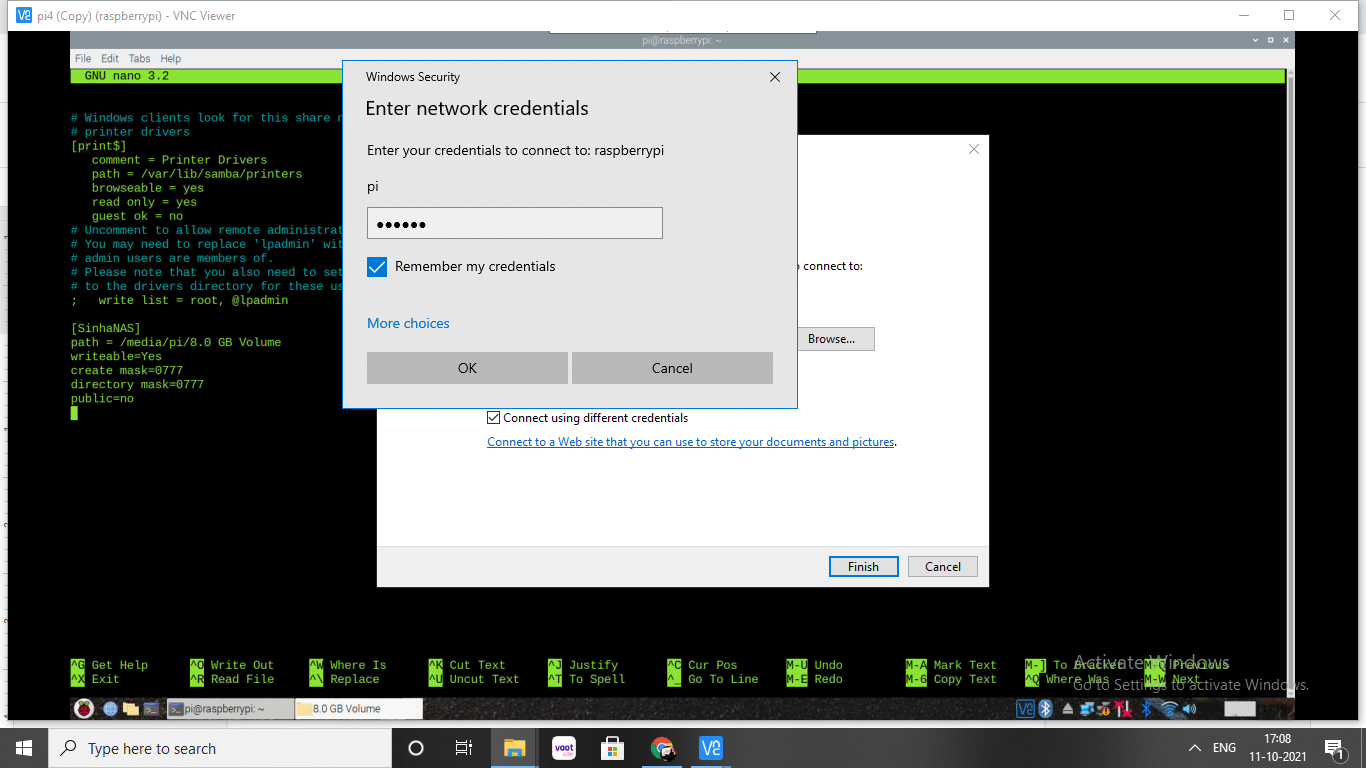
Task: Click the password input field
Action: 514,223
